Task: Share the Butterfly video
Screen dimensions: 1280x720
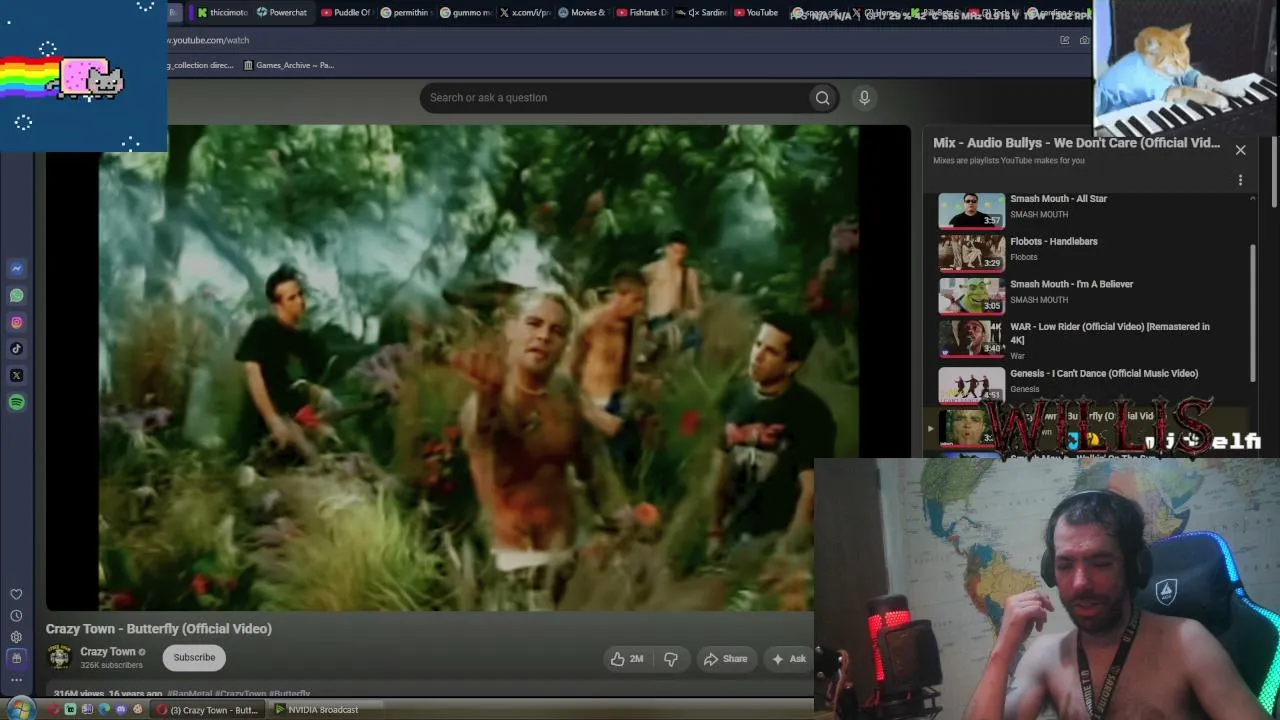Action: tap(726, 659)
